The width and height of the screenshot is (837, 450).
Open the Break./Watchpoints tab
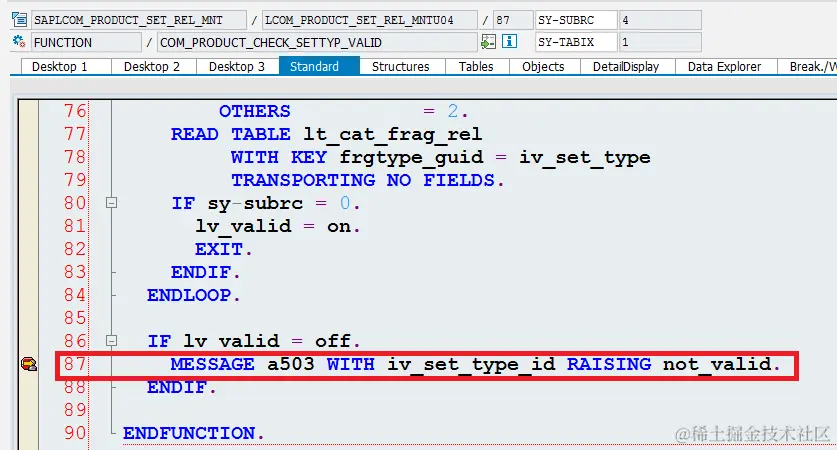[x=807, y=67]
